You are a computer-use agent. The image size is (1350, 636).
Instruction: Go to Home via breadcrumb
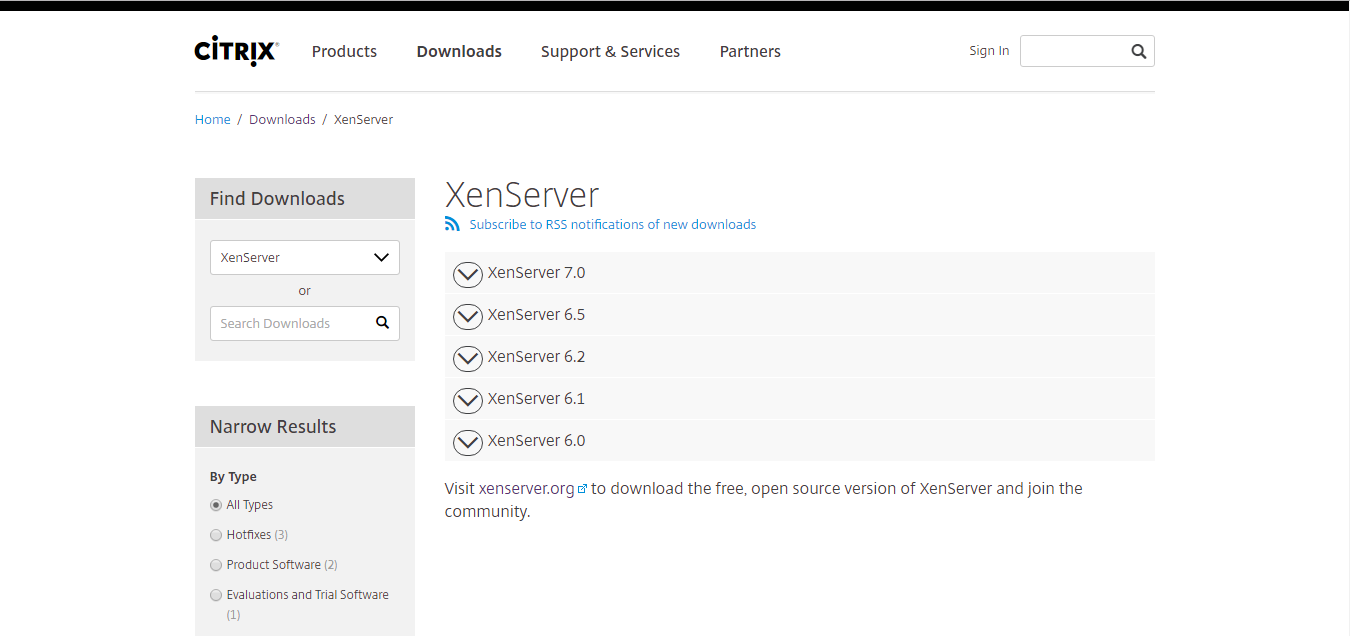213,119
